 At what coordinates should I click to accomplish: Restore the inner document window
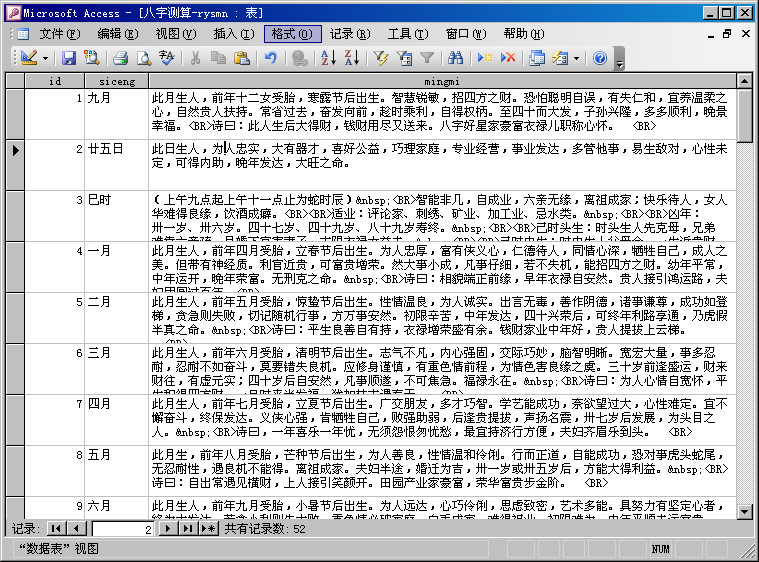[727, 34]
